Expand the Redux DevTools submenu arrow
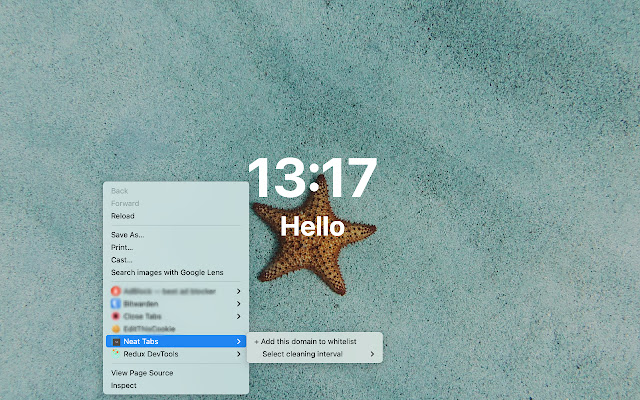 238,354
